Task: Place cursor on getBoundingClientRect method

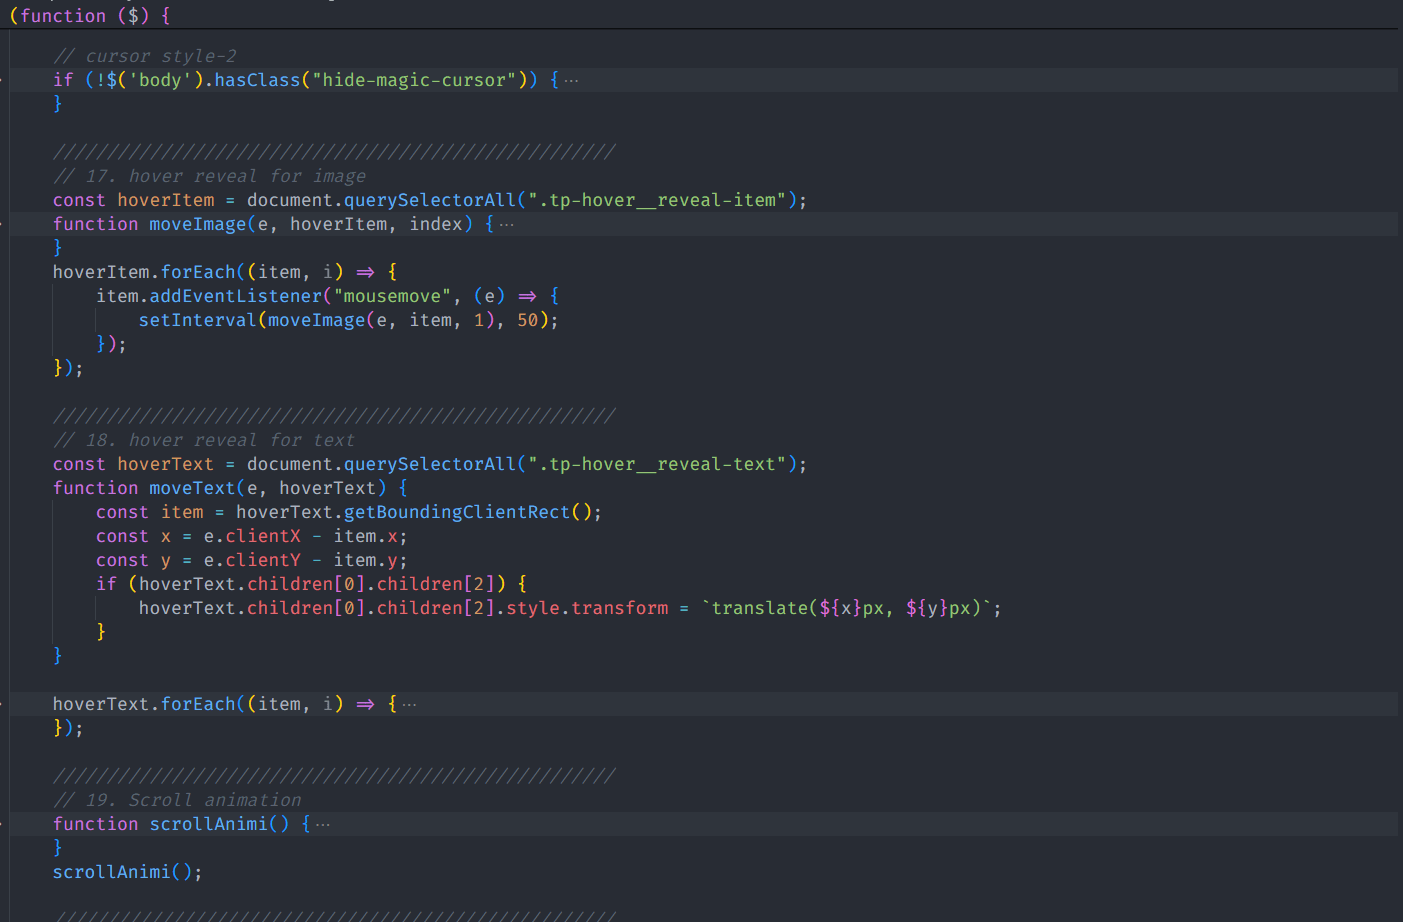Action: point(456,512)
